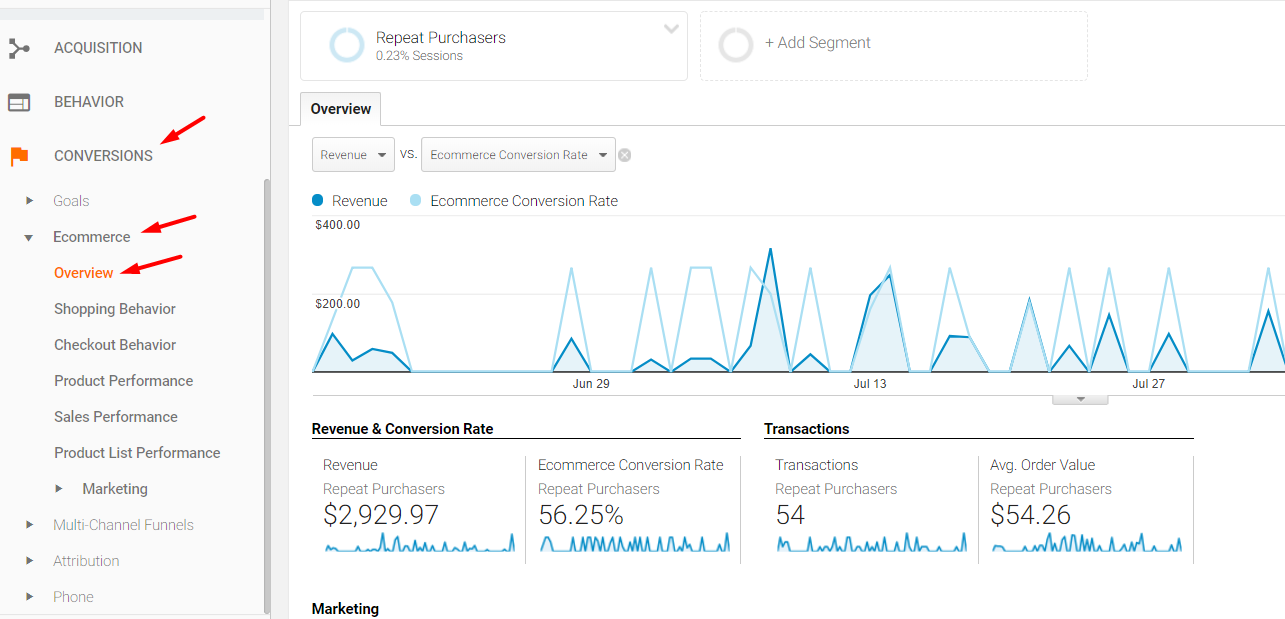Image resolution: width=1285 pixels, height=619 pixels.
Task: Select the Overview tab
Action: [341, 109]
